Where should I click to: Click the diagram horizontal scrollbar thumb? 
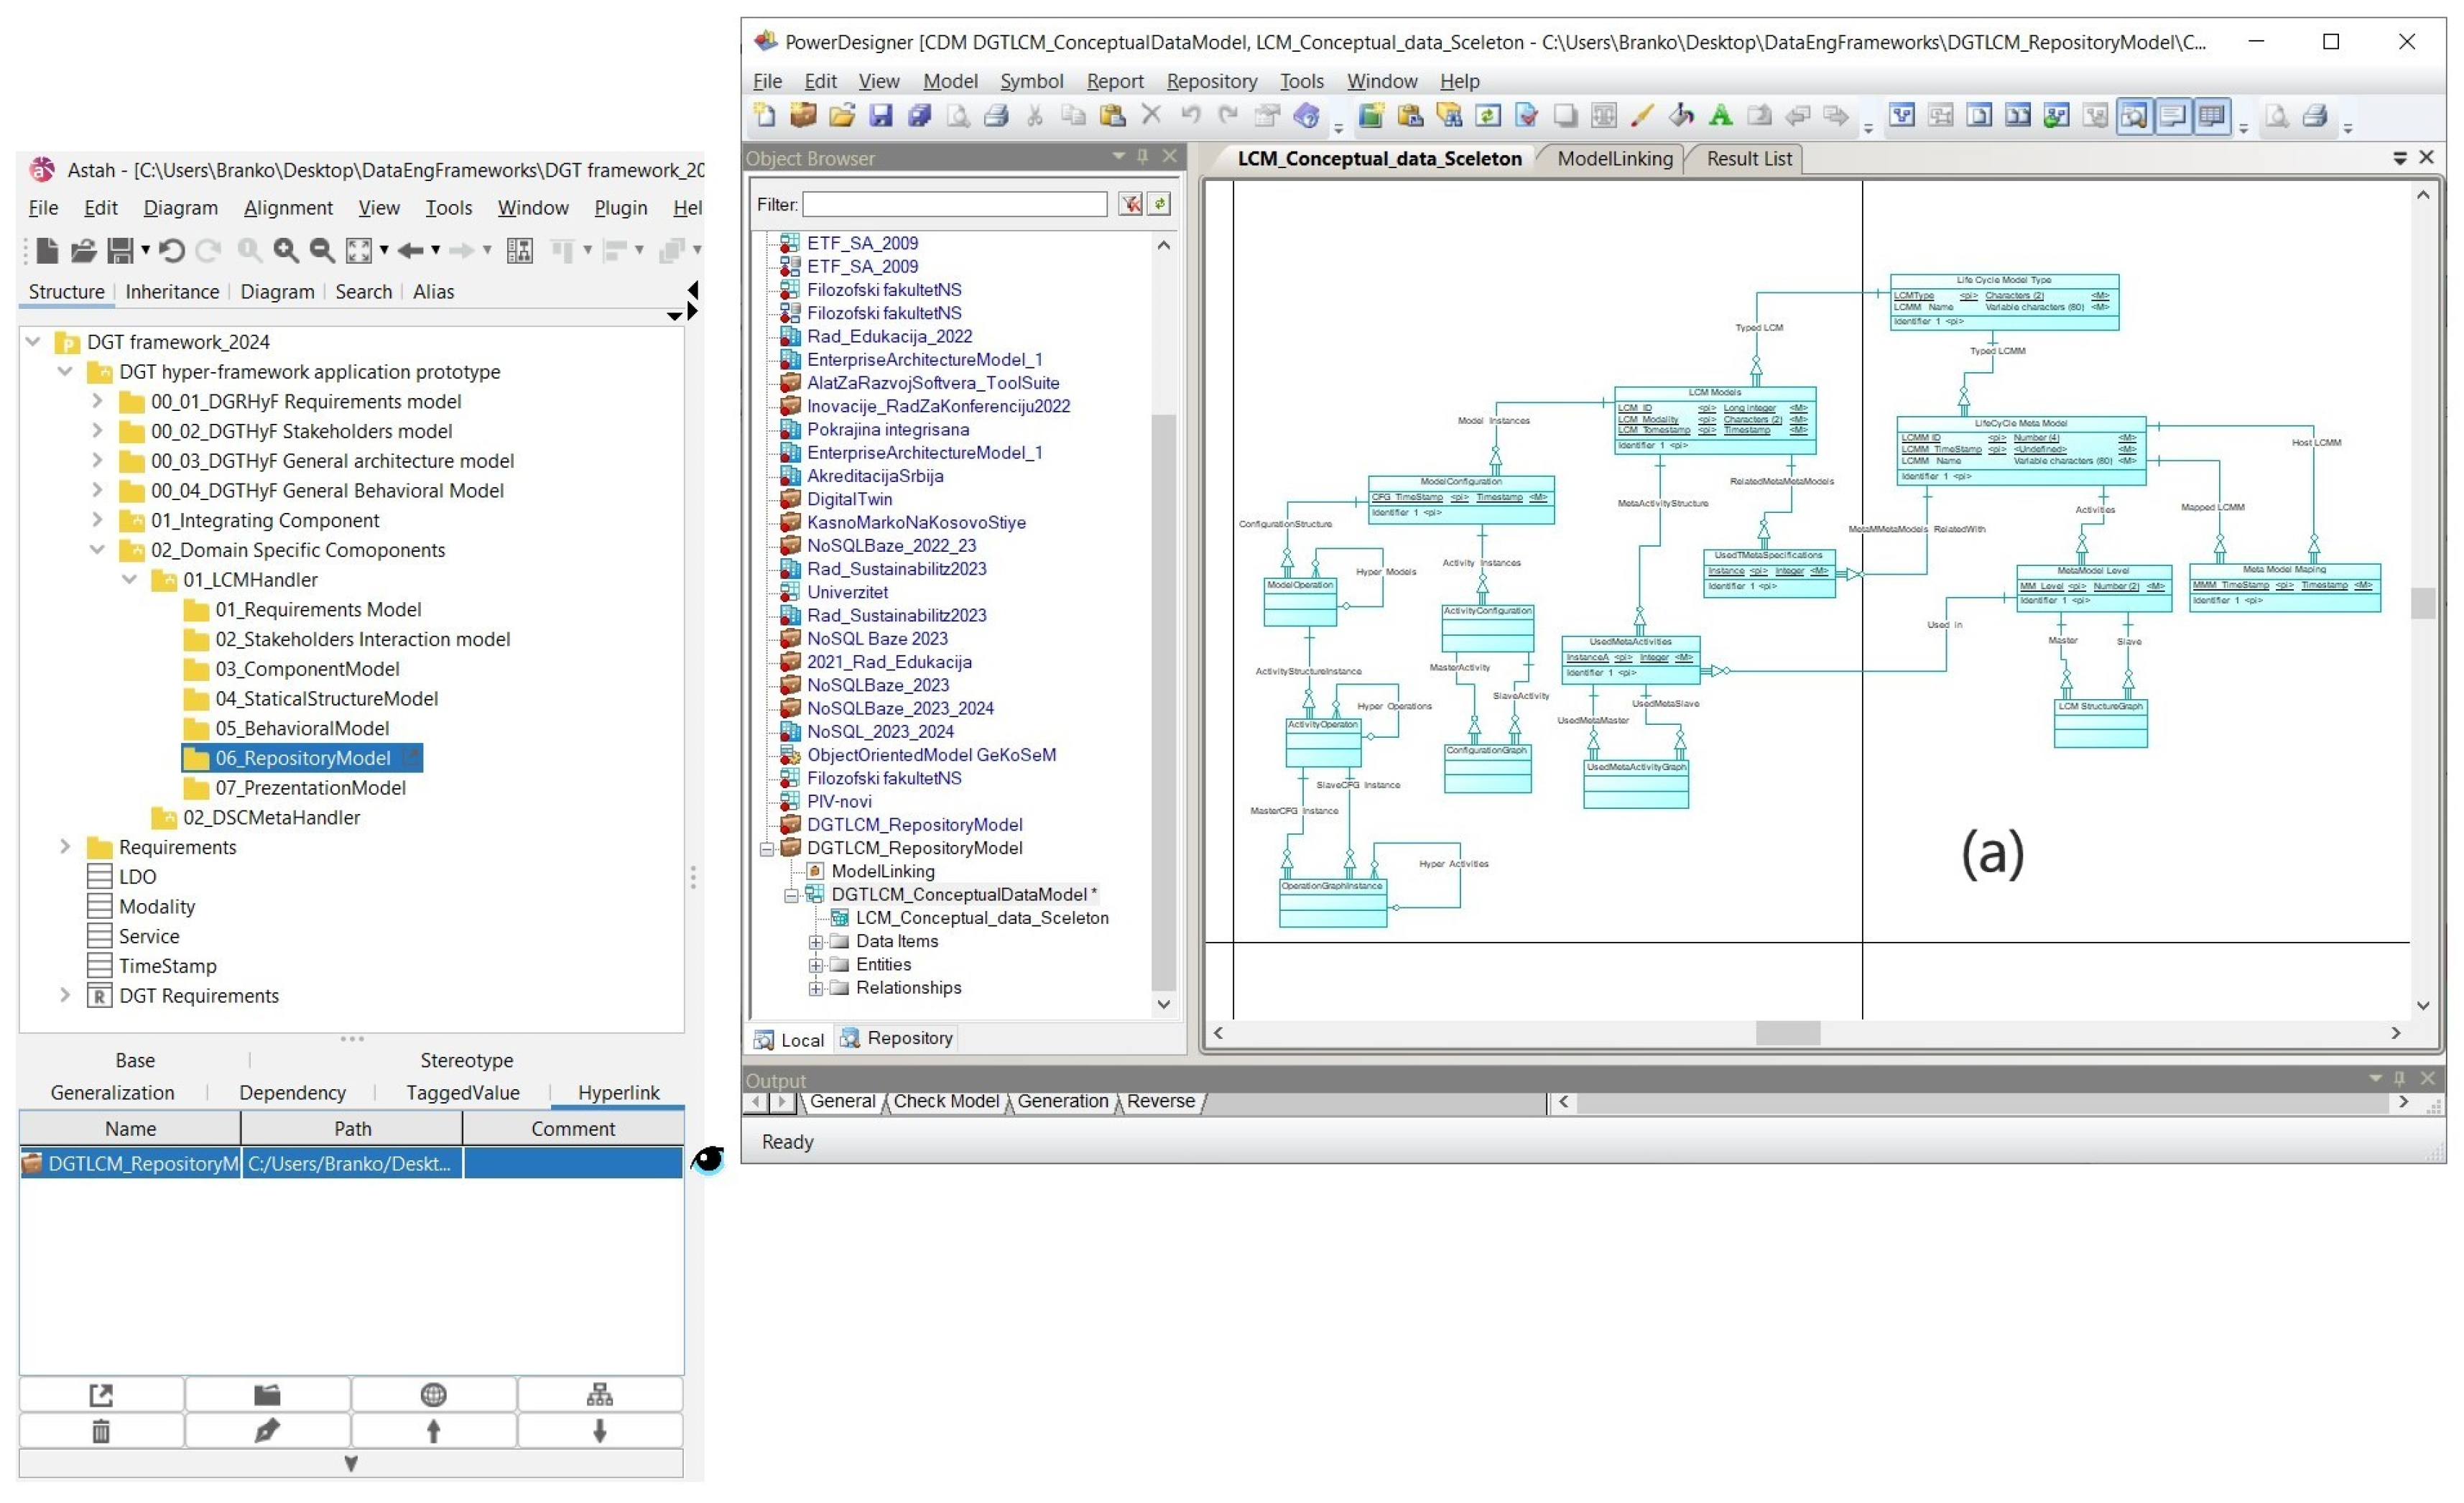[1787, 1033]
